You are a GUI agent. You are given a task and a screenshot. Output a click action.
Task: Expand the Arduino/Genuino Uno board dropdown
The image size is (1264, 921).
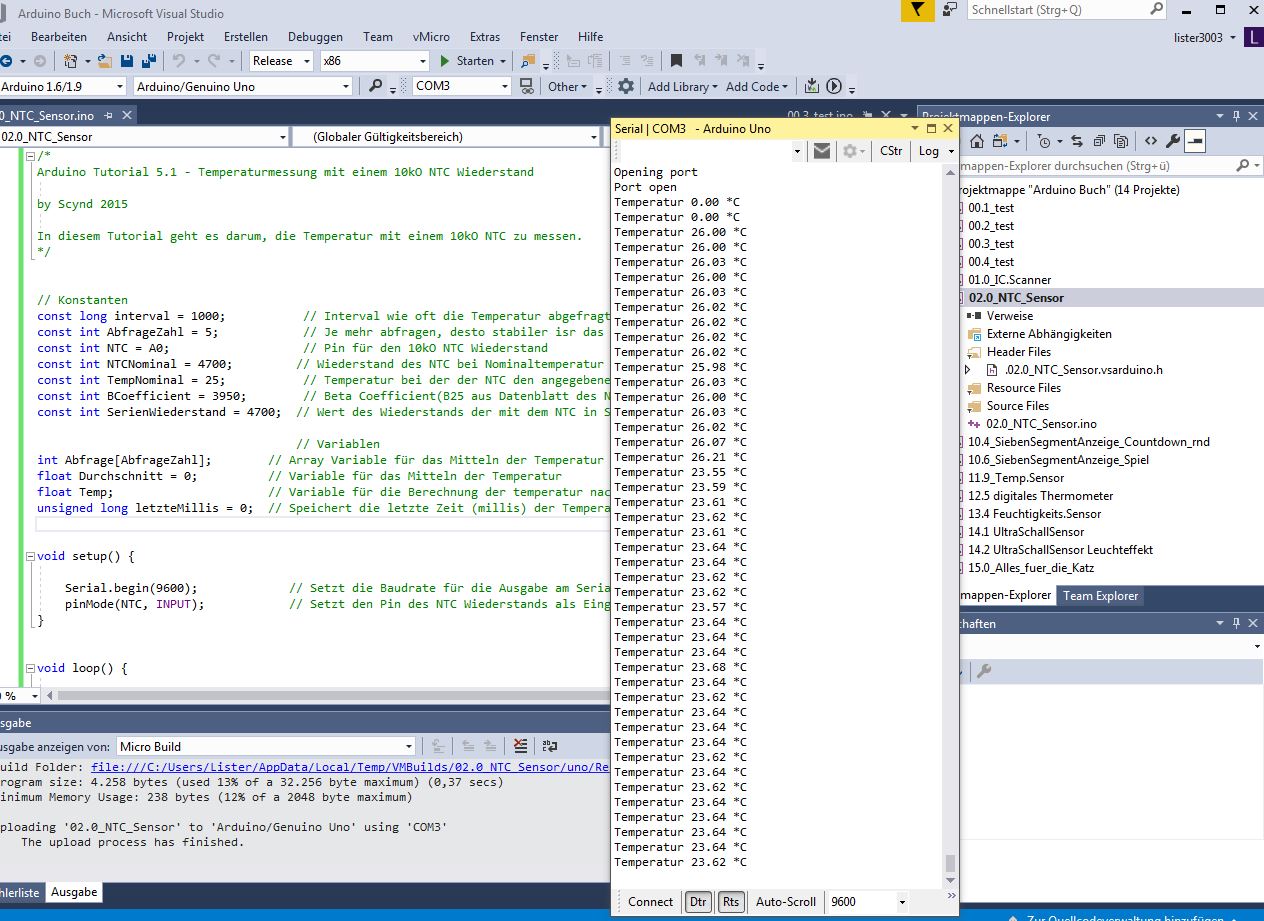pyautogui.click(x=346, y=87)
